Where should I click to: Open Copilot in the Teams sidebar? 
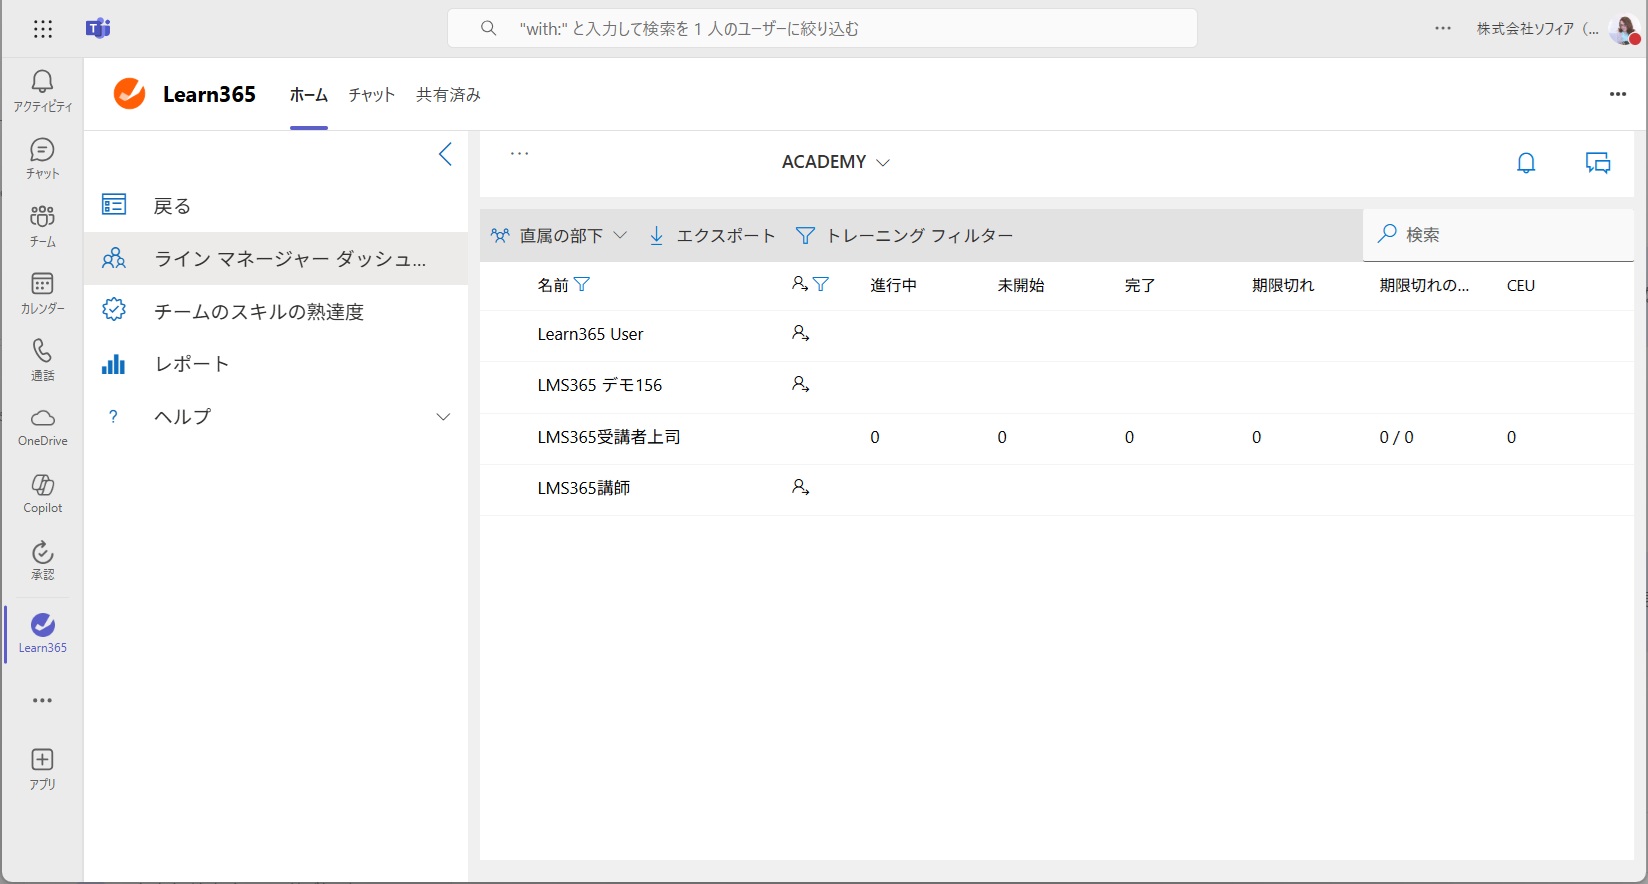point(42,494)
